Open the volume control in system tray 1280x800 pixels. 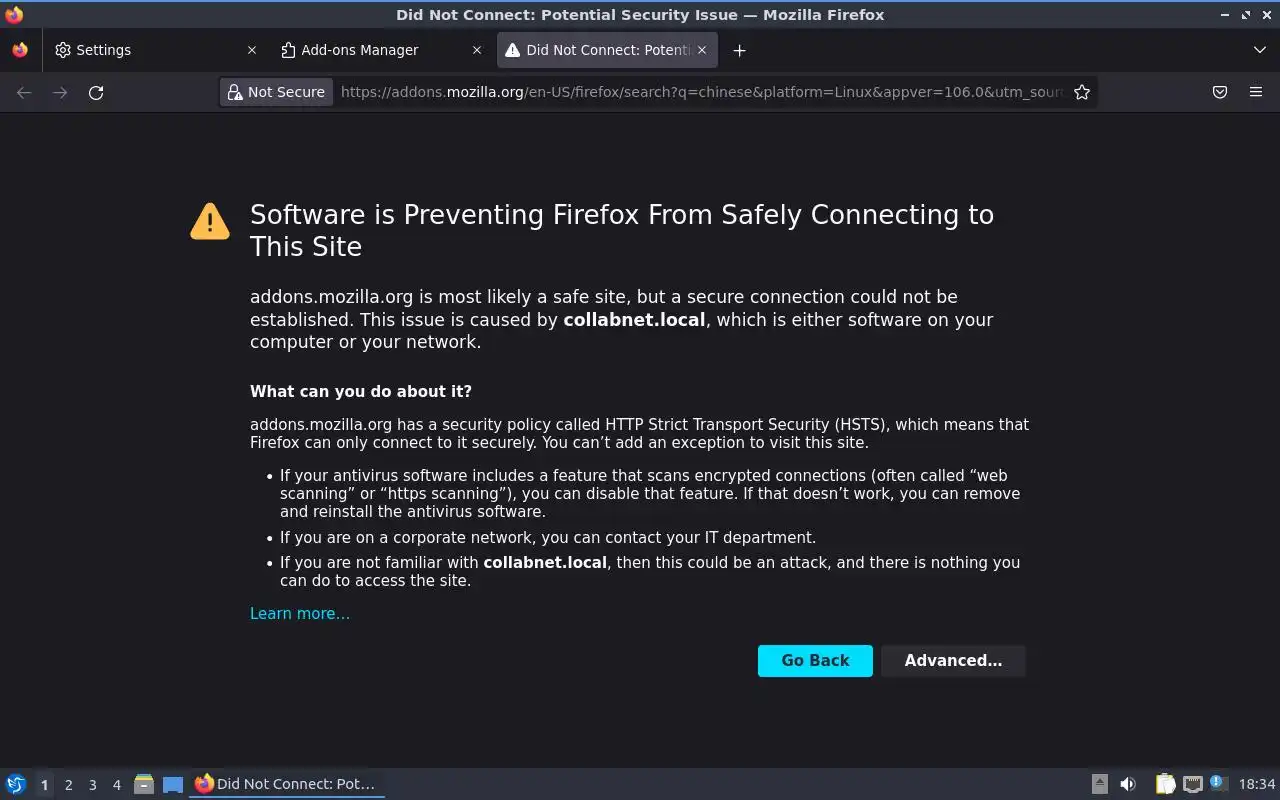pos(1128,784)
